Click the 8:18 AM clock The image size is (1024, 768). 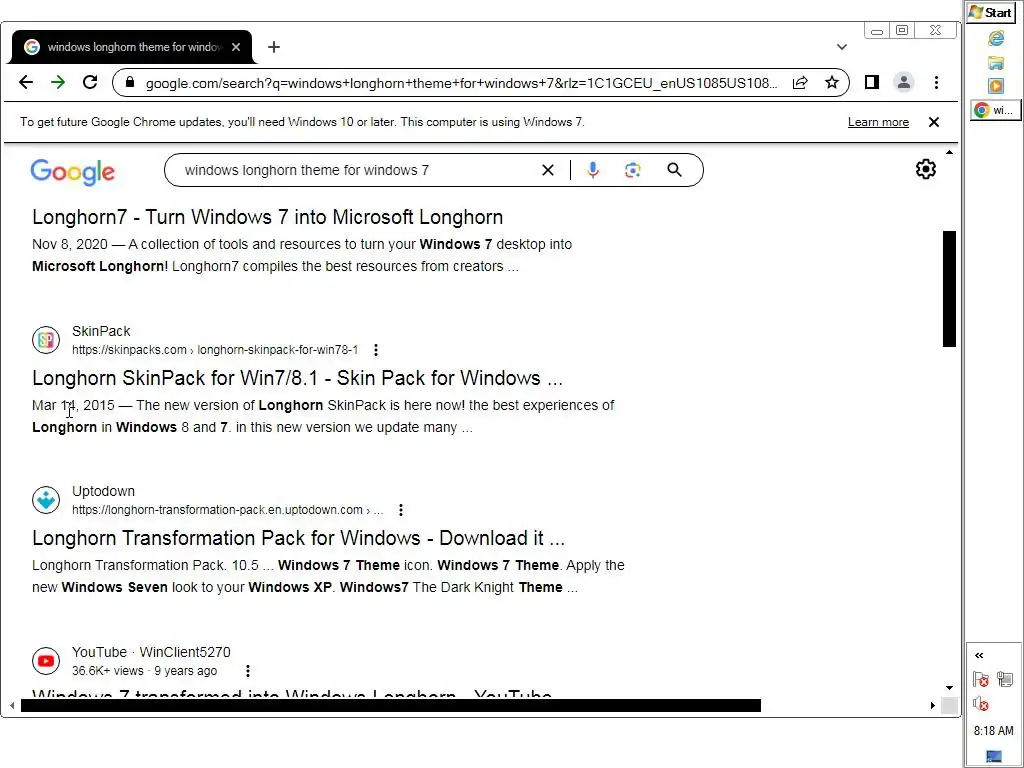993,731
